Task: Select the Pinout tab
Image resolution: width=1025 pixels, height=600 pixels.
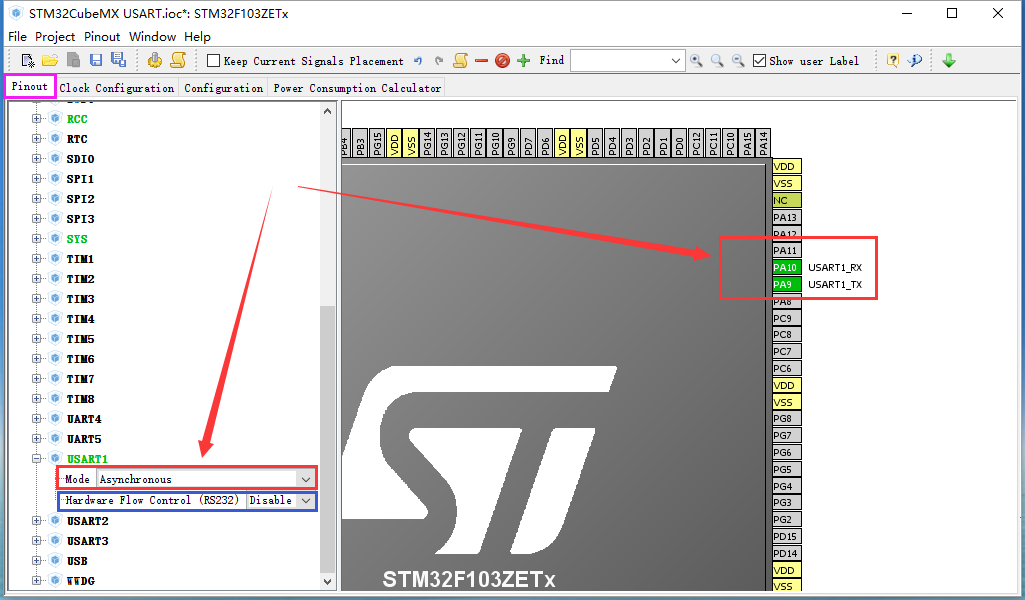Action: pyautogui.click(x=29, y=86)
